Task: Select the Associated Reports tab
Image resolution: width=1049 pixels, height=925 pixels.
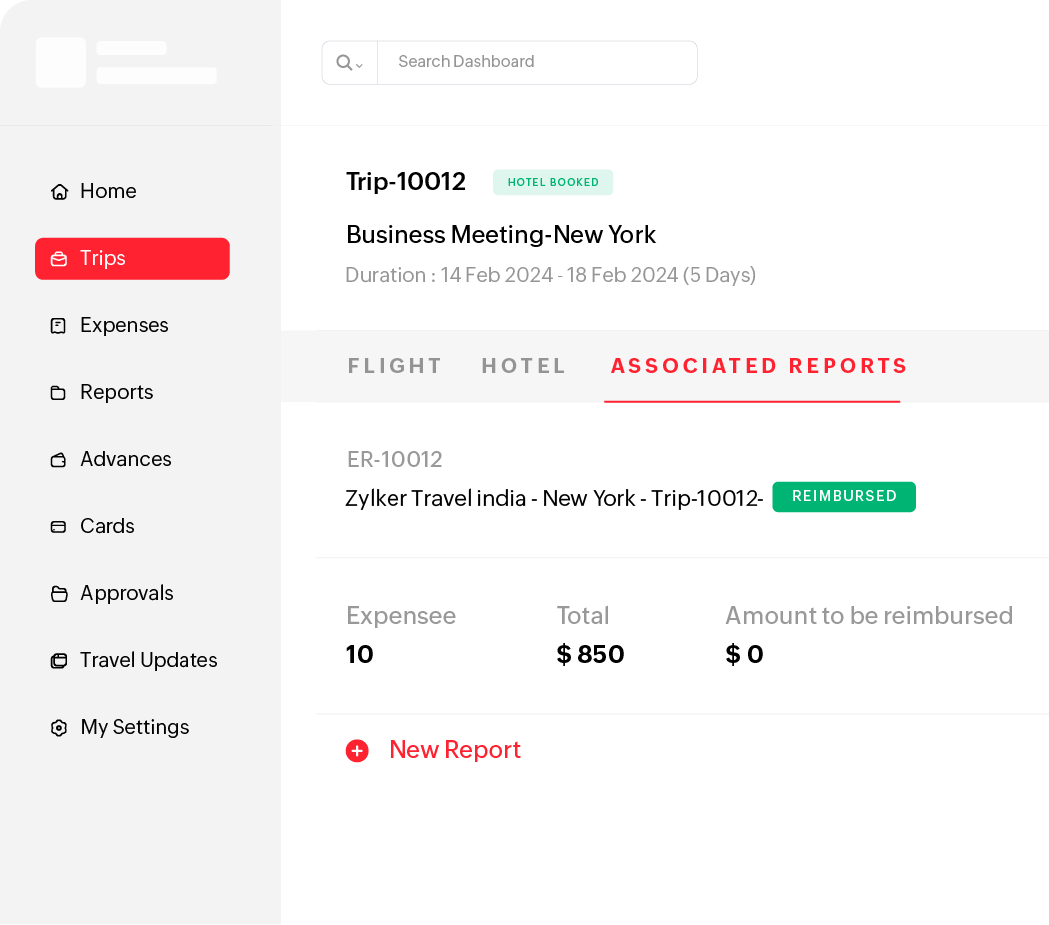Action: coord(759,366)
